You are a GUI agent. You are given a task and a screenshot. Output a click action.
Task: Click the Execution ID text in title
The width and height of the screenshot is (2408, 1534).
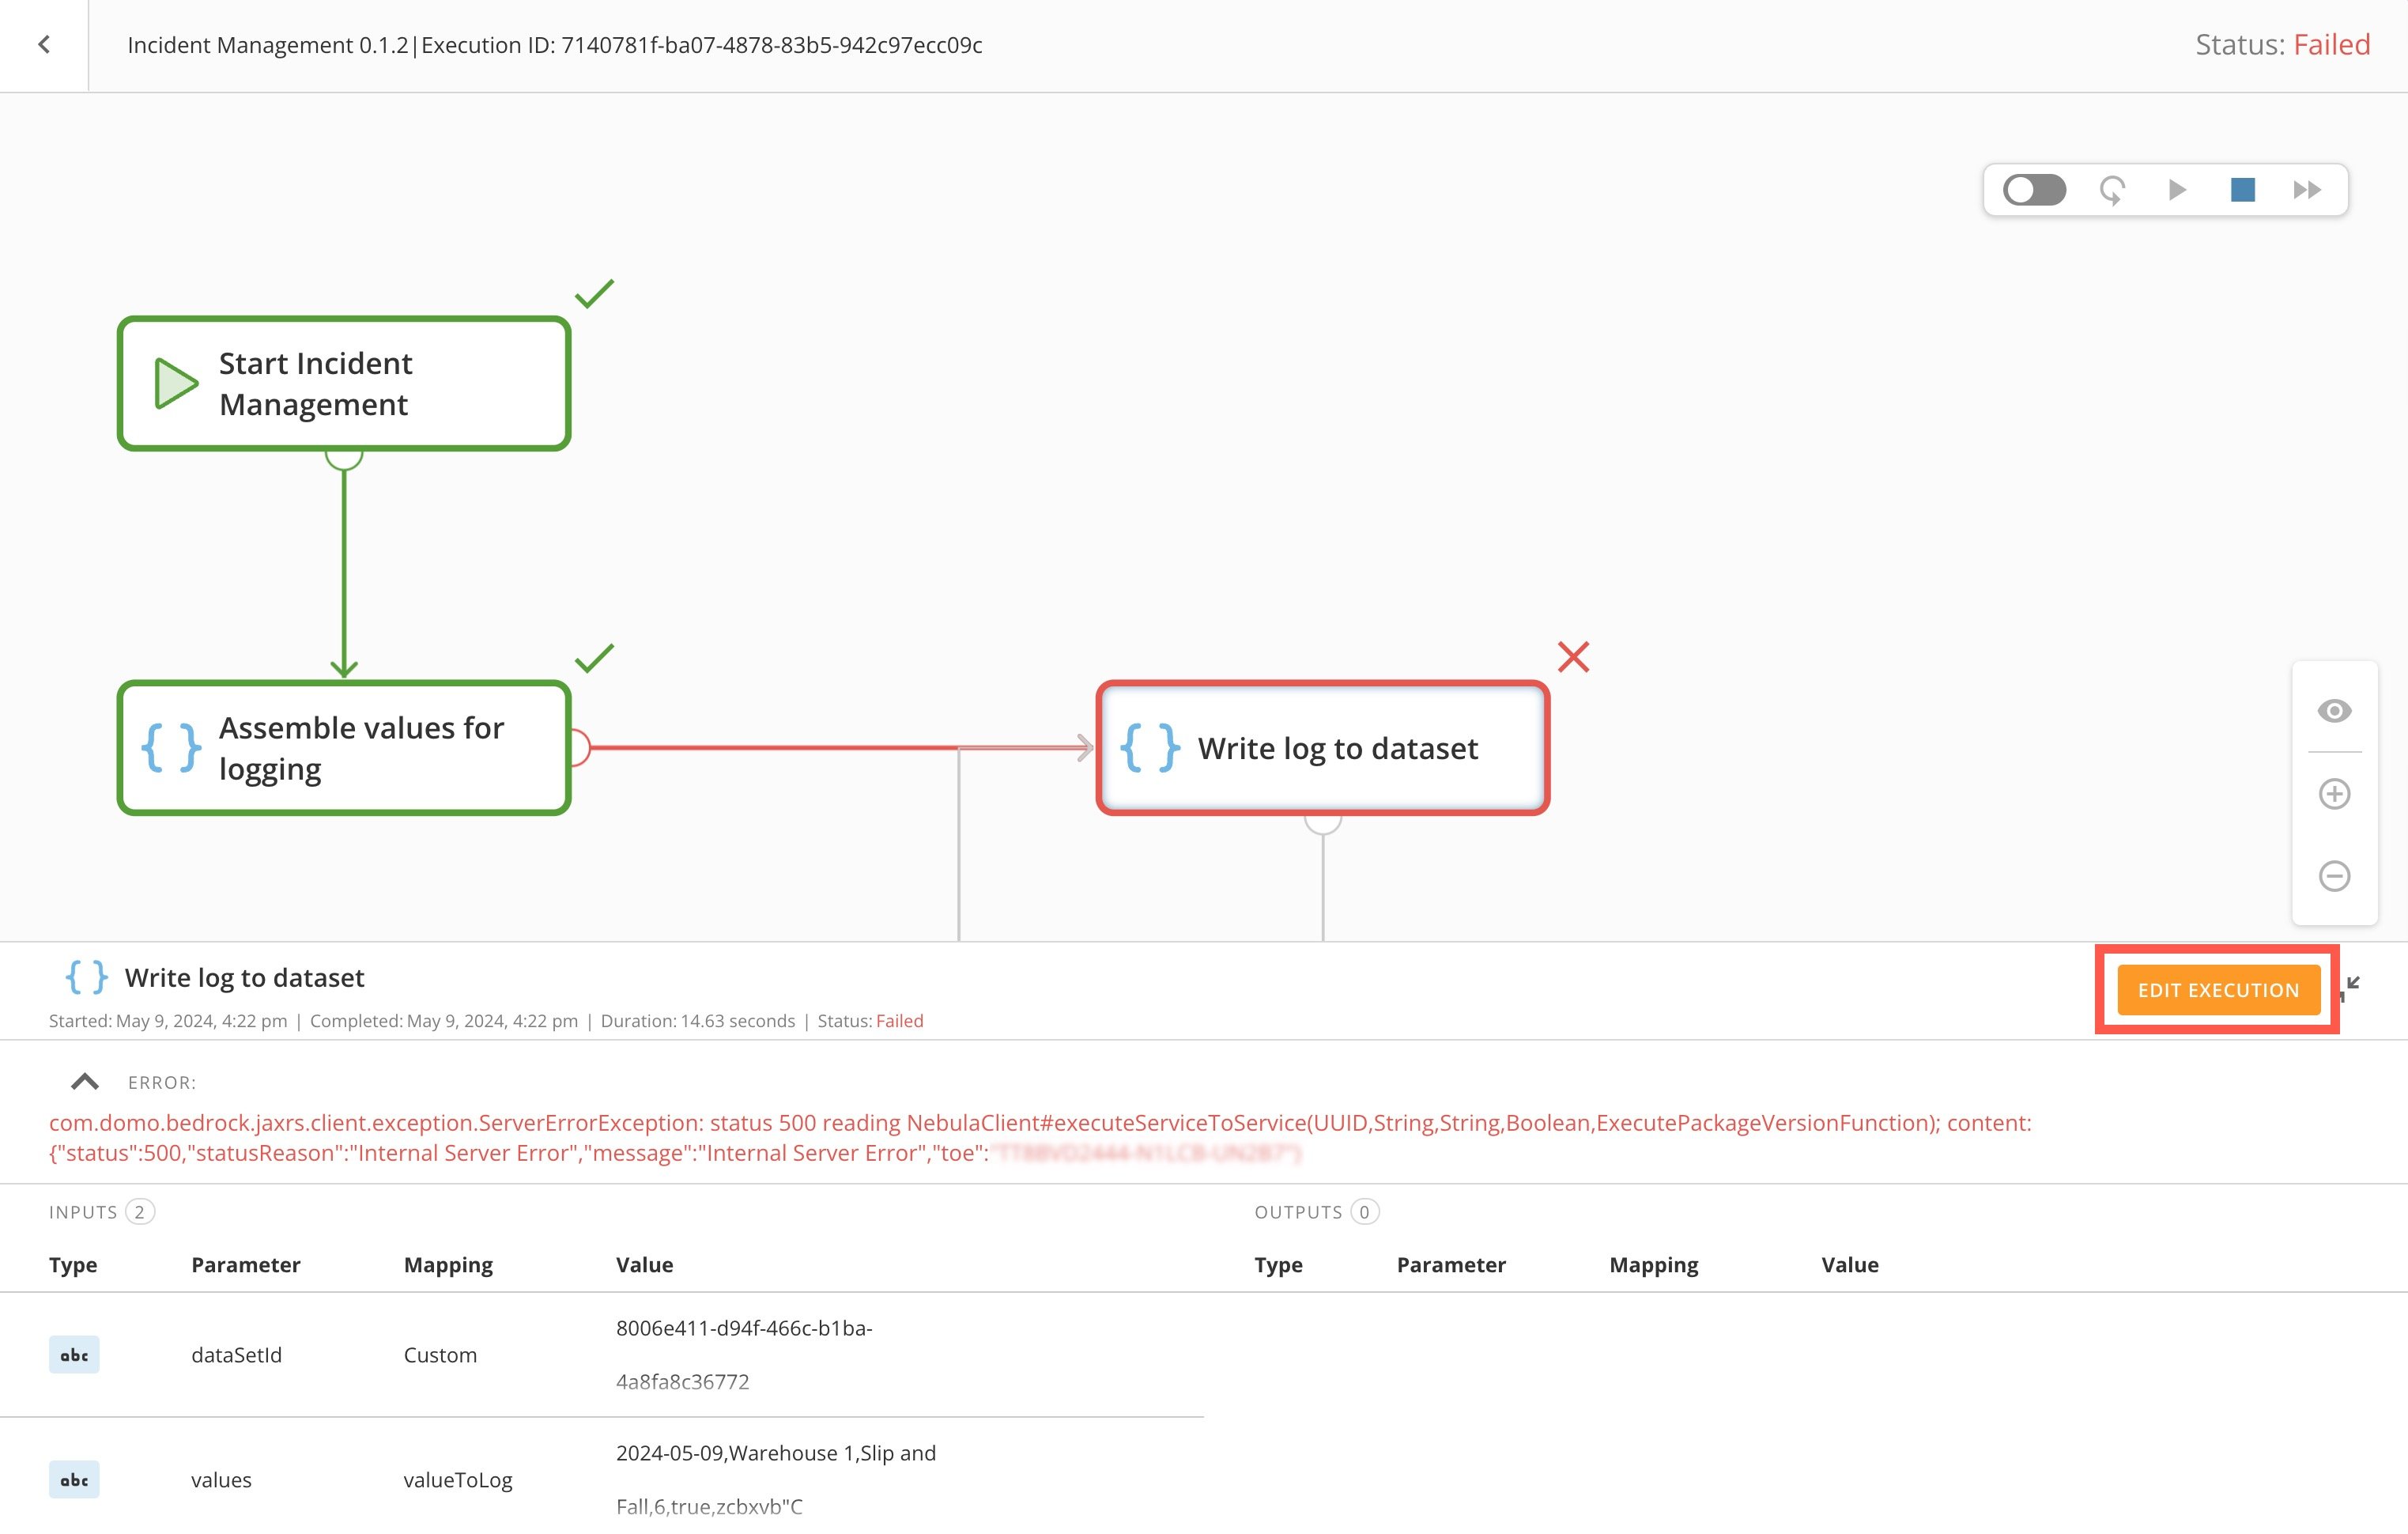pos(702,45)
